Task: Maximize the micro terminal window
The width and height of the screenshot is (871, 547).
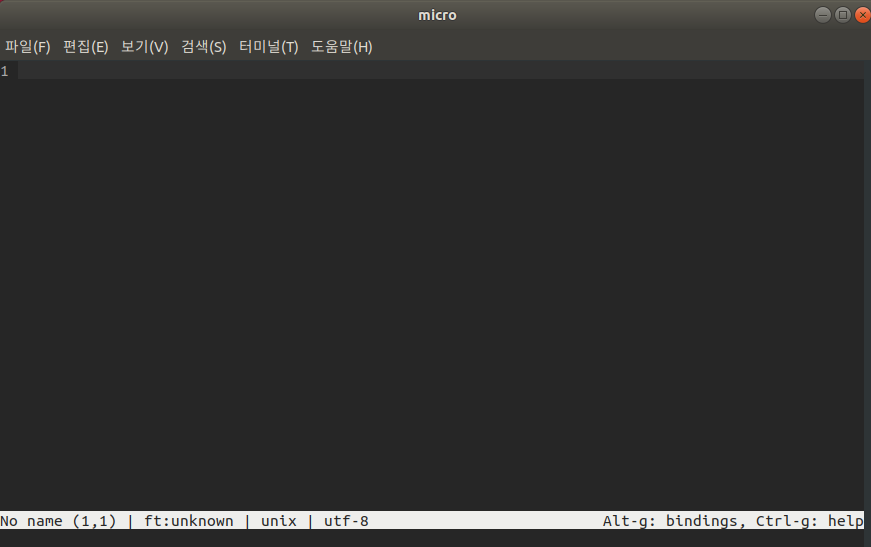Action: pyautogui.click(x=843, y=15)
